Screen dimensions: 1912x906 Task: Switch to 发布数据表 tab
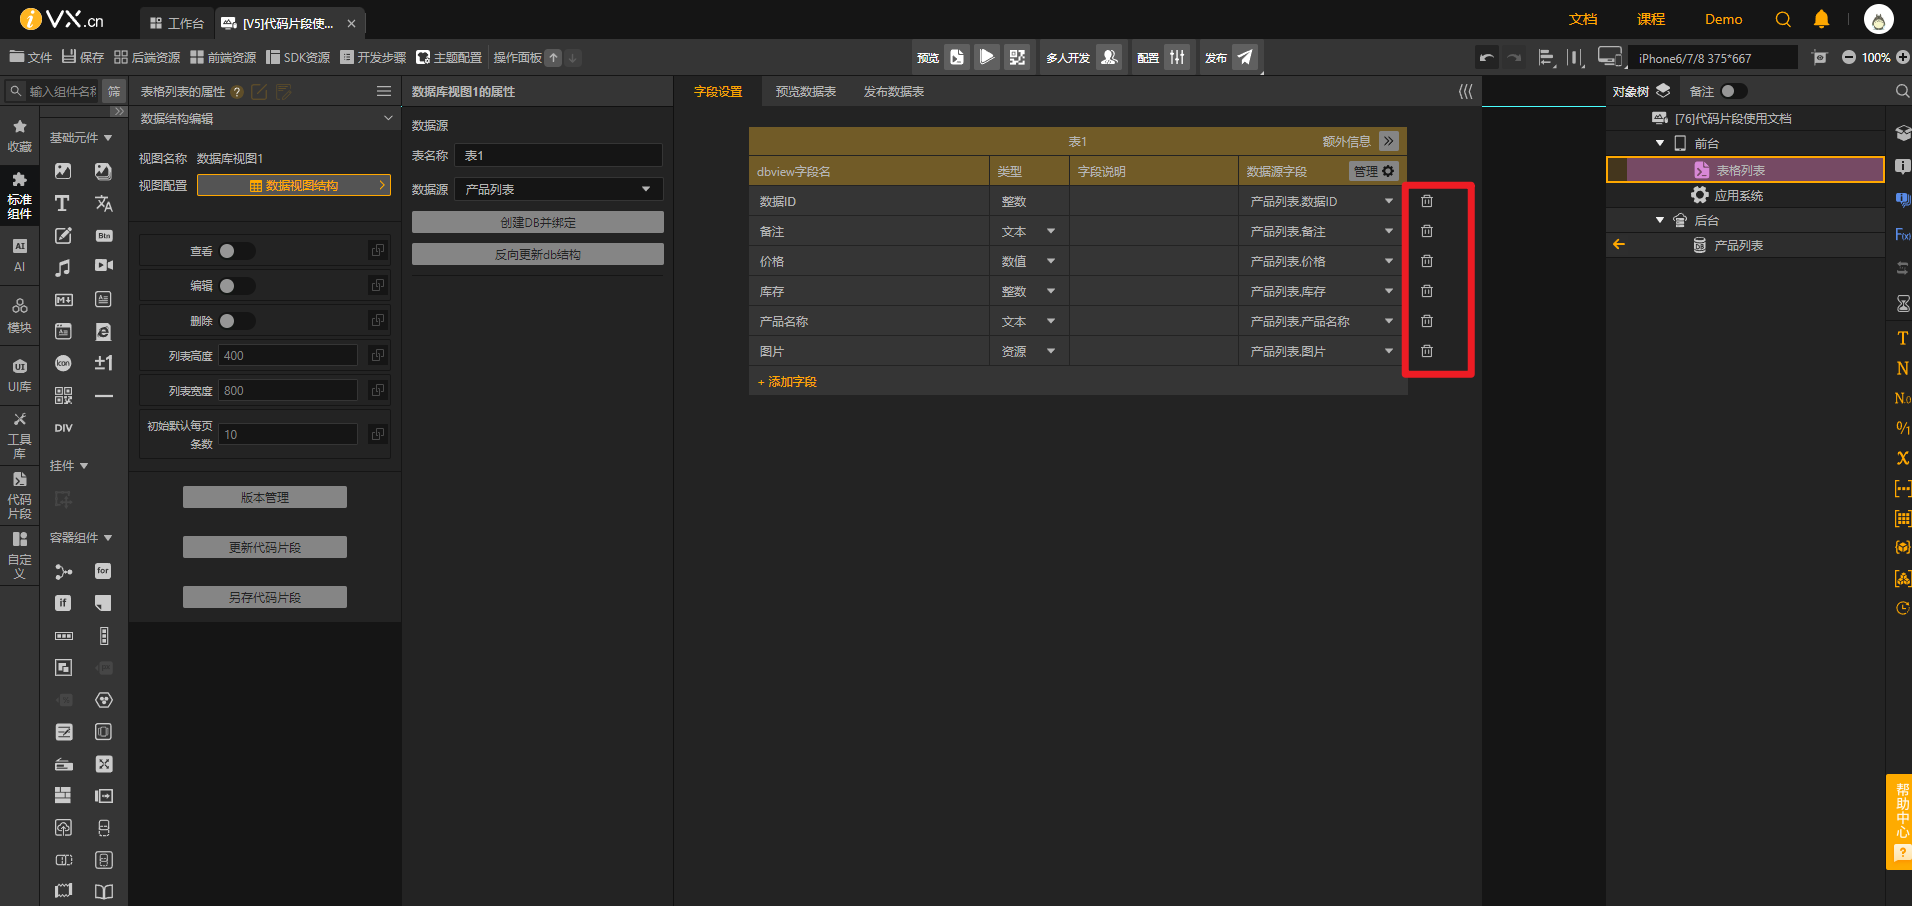click(894, 92)
